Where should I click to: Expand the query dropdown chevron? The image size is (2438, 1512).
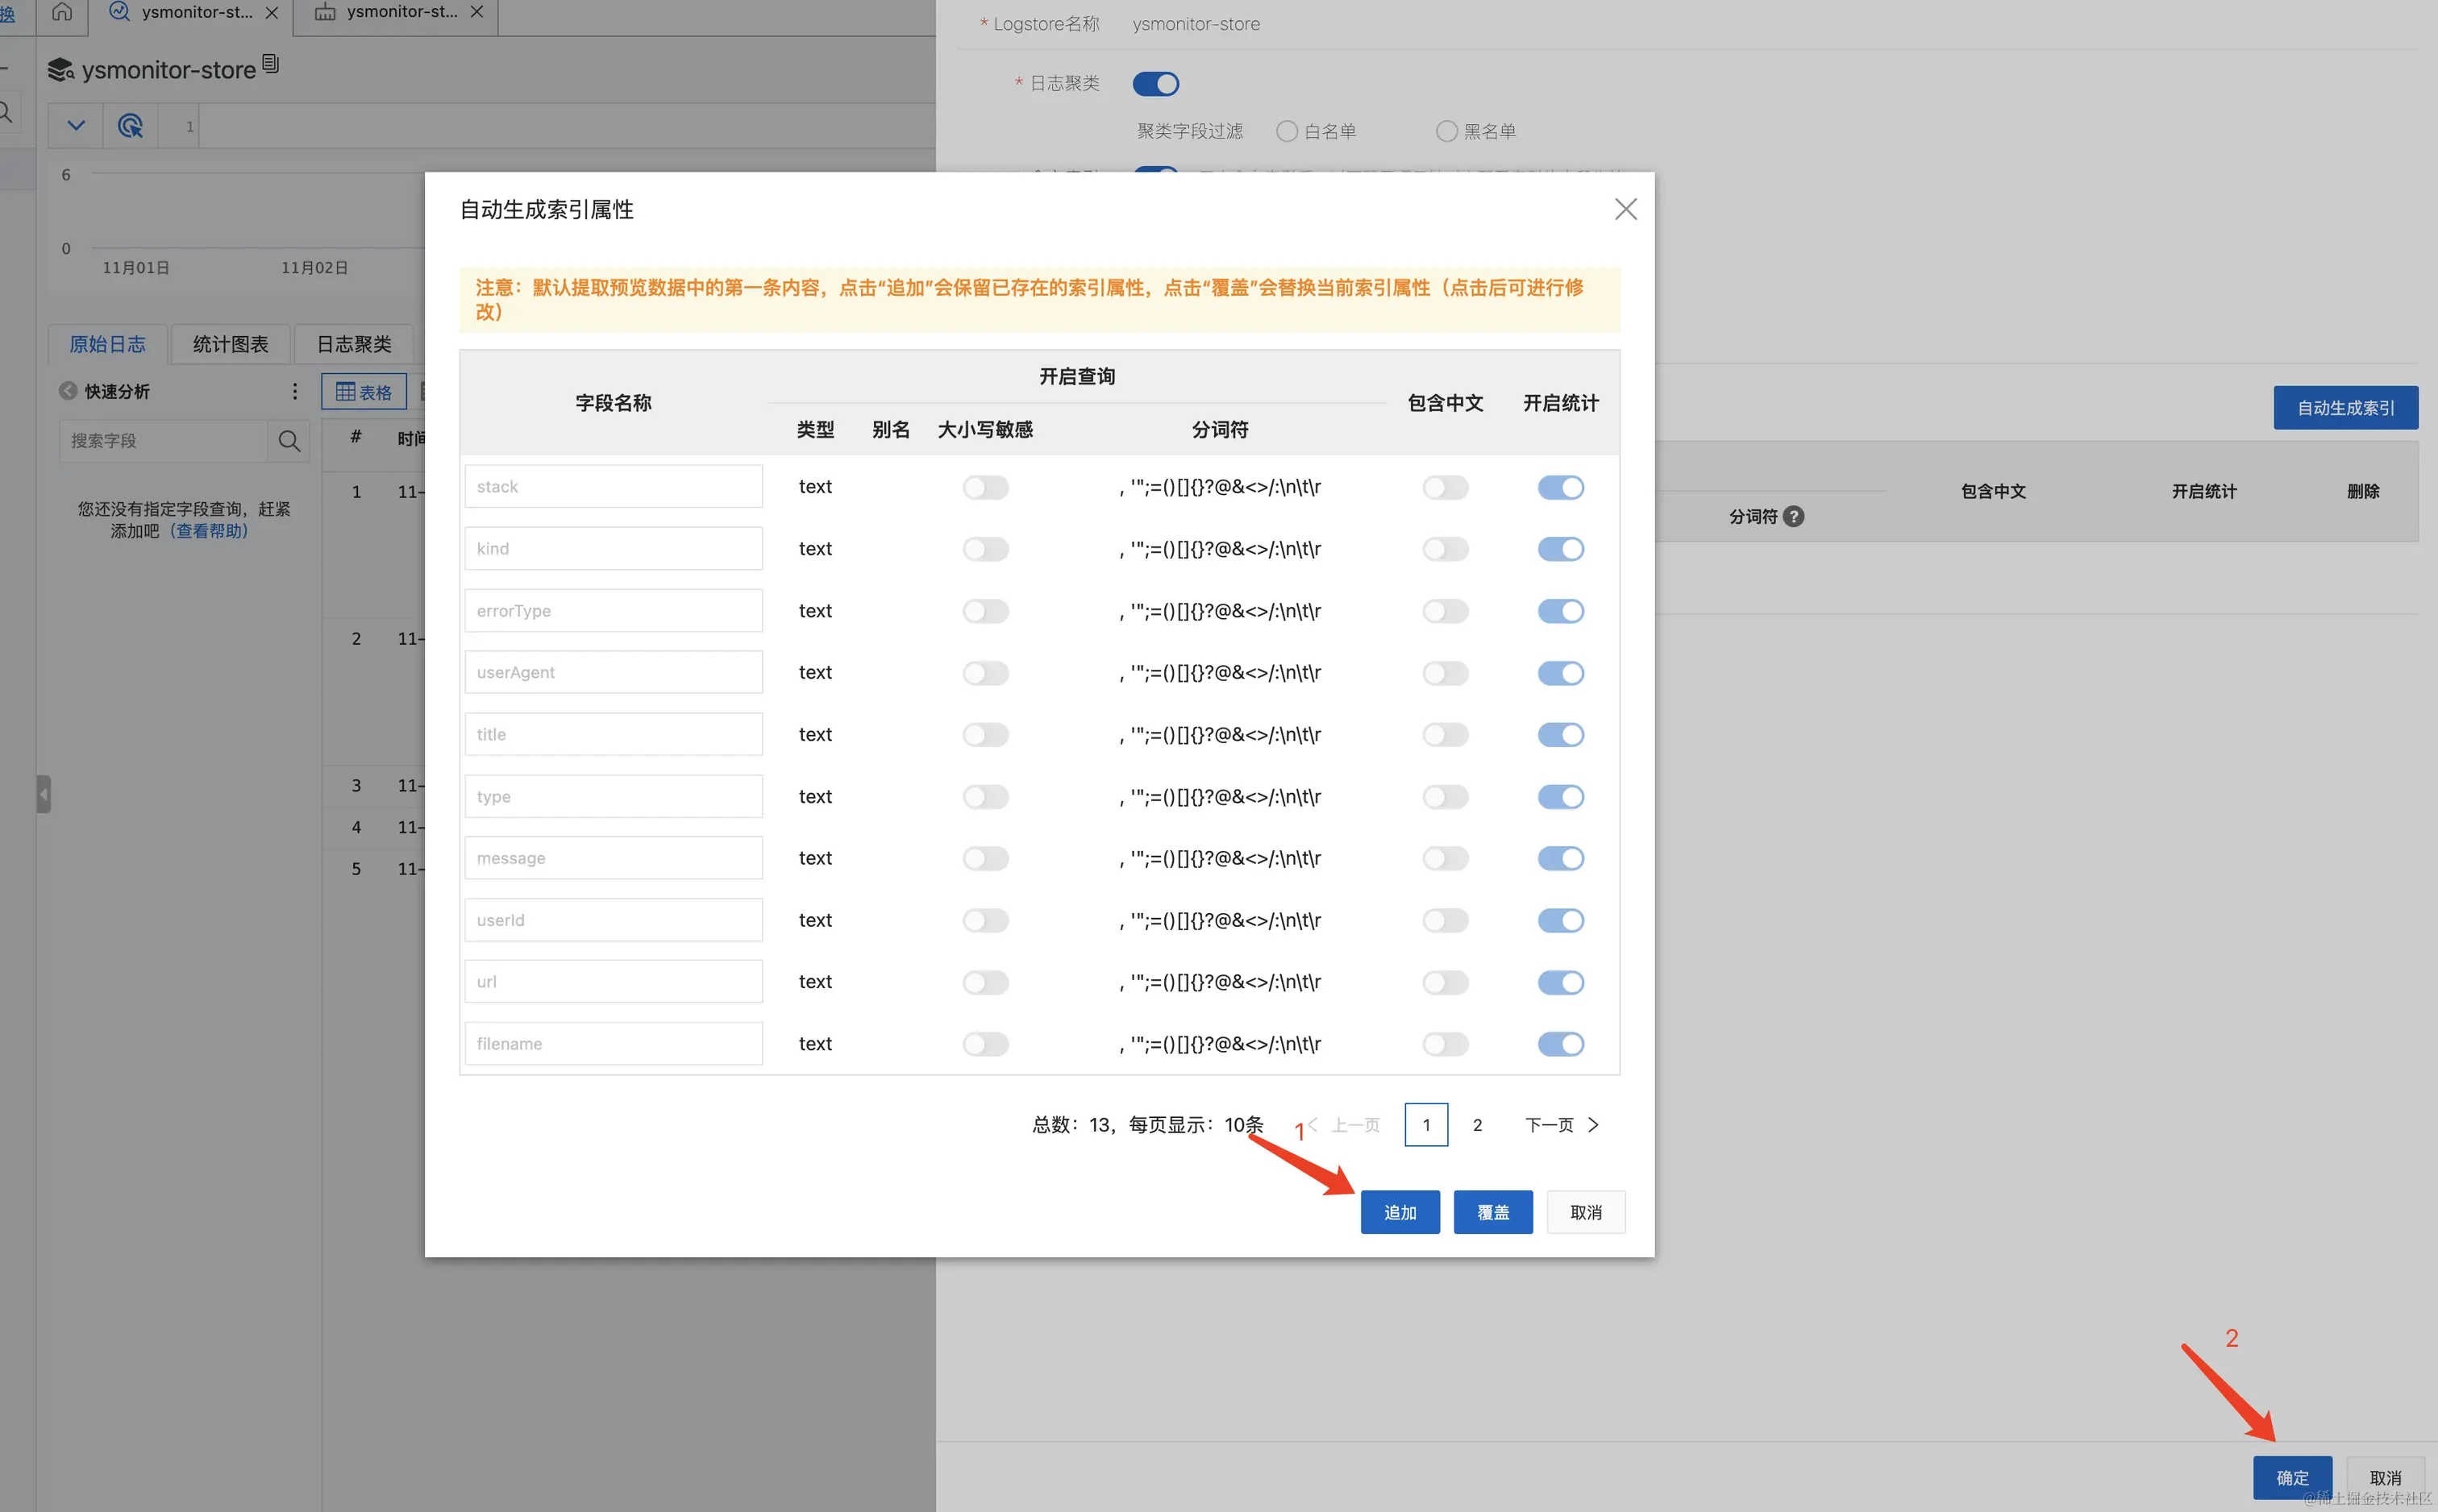[76, 126]
